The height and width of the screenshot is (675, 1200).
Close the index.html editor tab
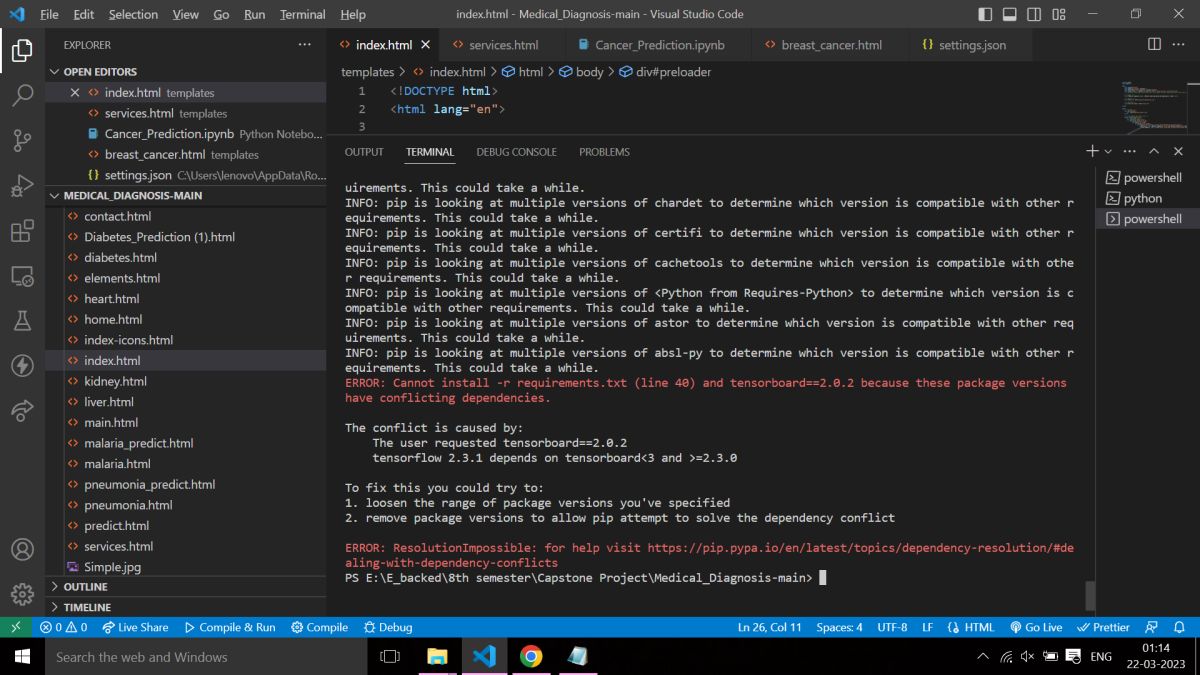(x=425, y=45)
